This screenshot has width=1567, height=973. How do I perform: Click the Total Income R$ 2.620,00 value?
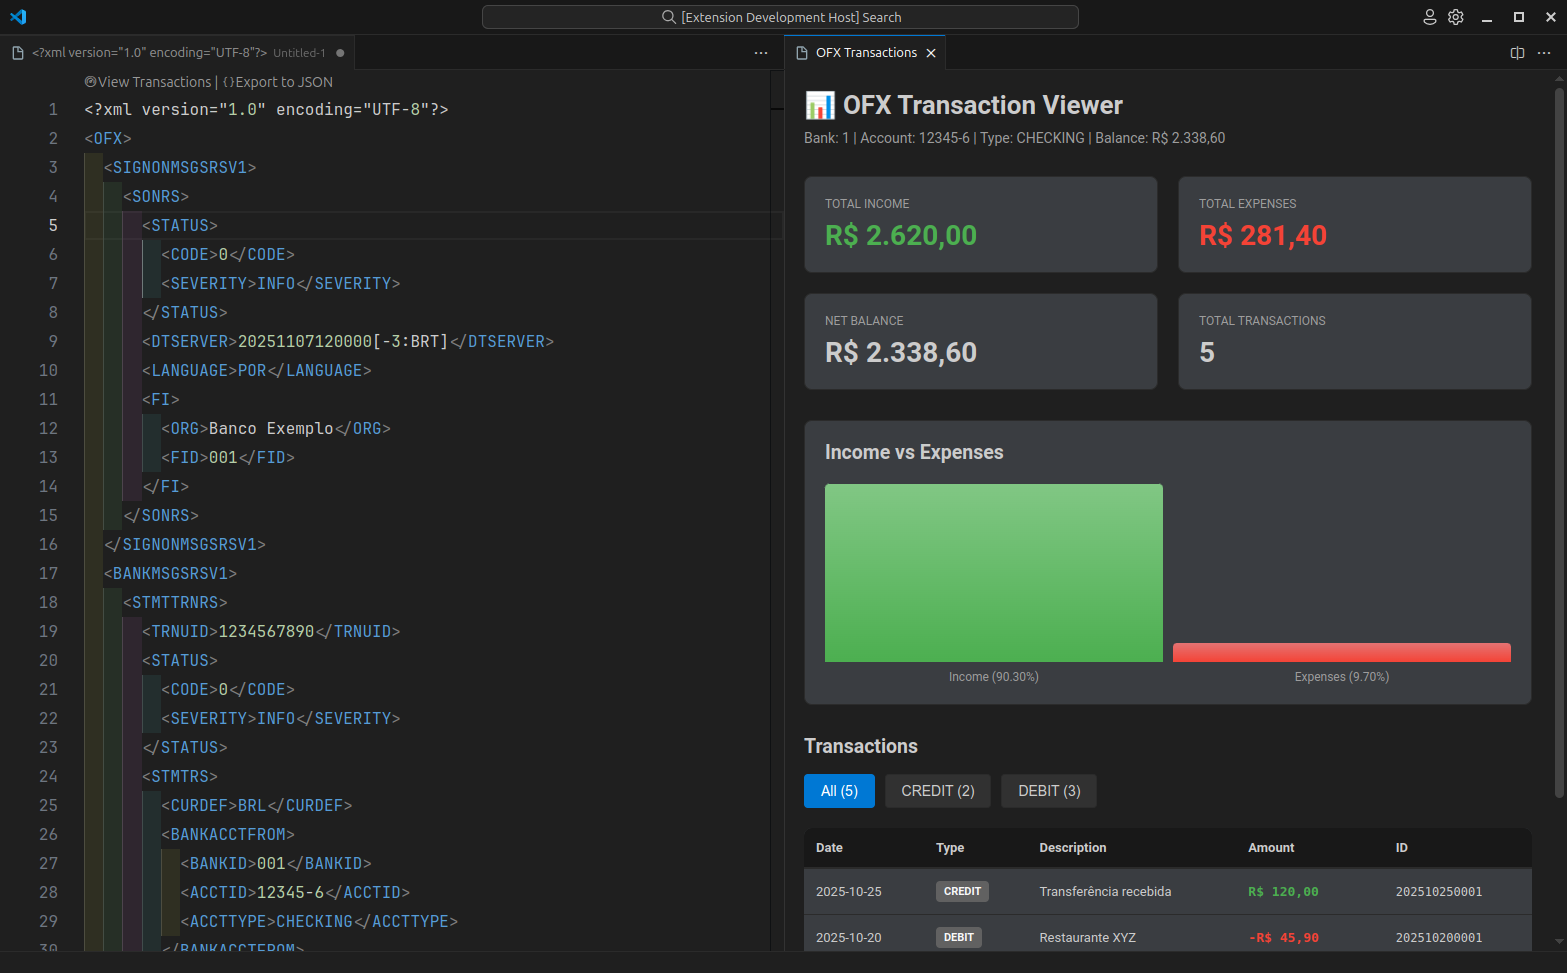point(901,235)
